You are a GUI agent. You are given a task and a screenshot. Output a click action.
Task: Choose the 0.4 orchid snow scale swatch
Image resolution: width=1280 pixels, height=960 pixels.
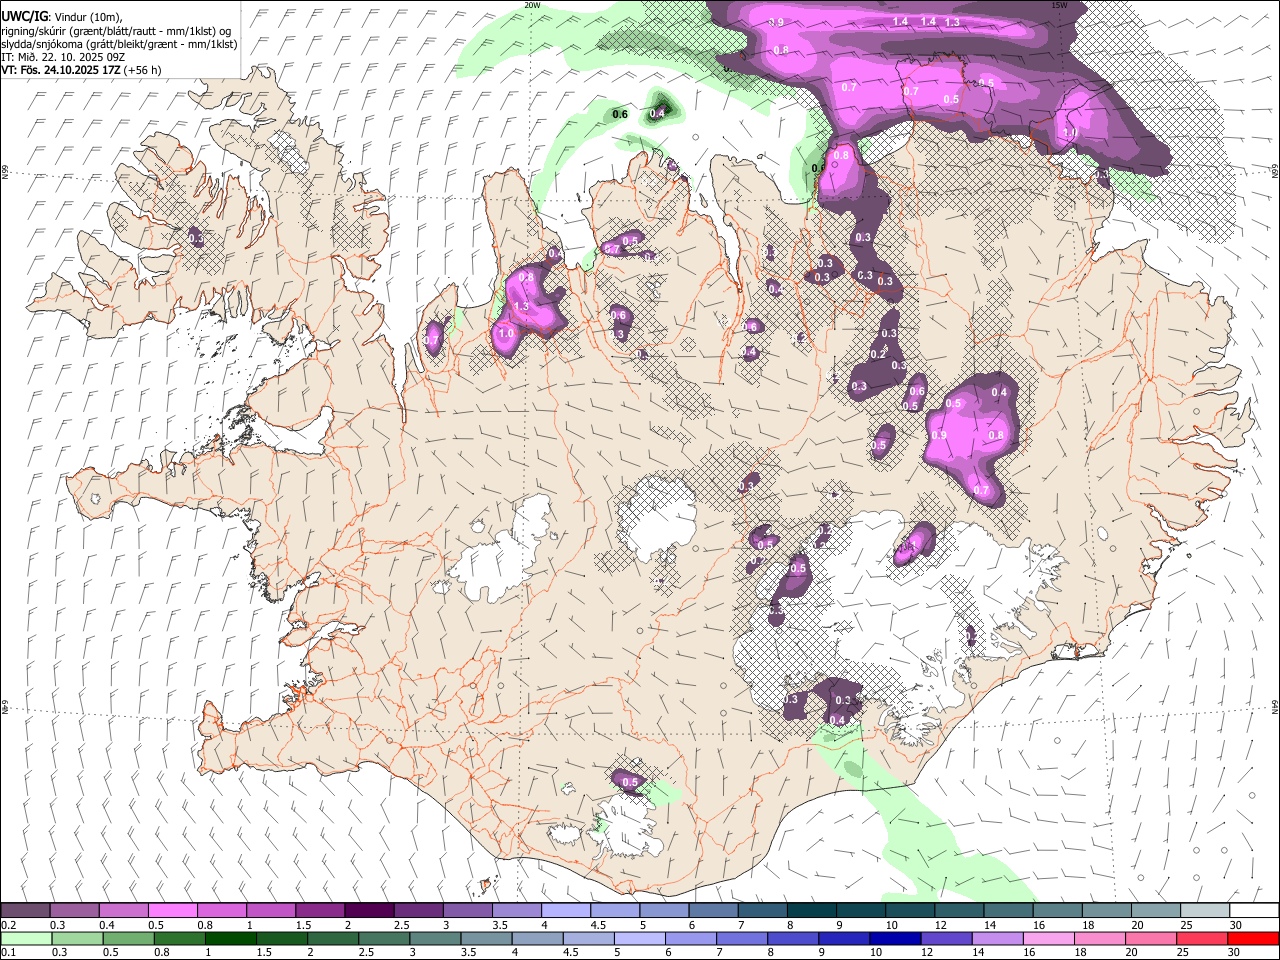(123, 911)
